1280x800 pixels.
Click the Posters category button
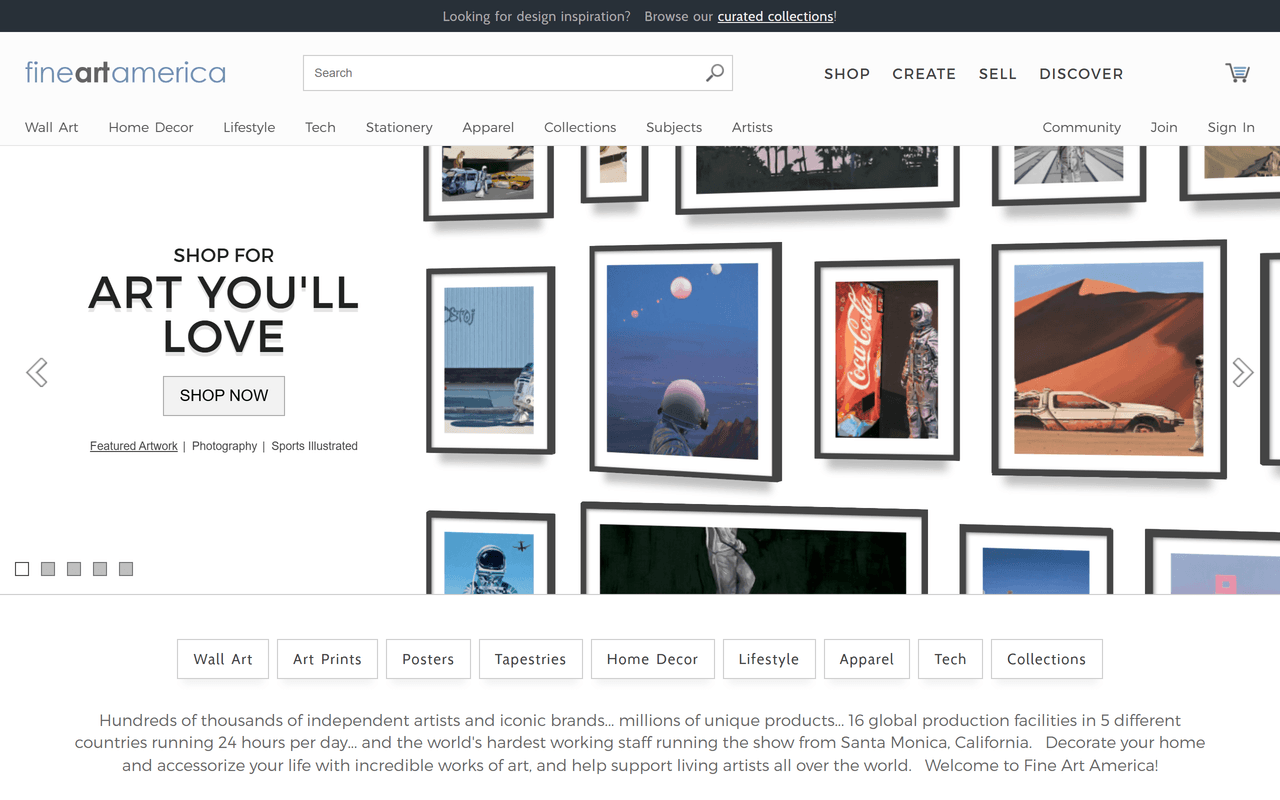pos(428,659)
